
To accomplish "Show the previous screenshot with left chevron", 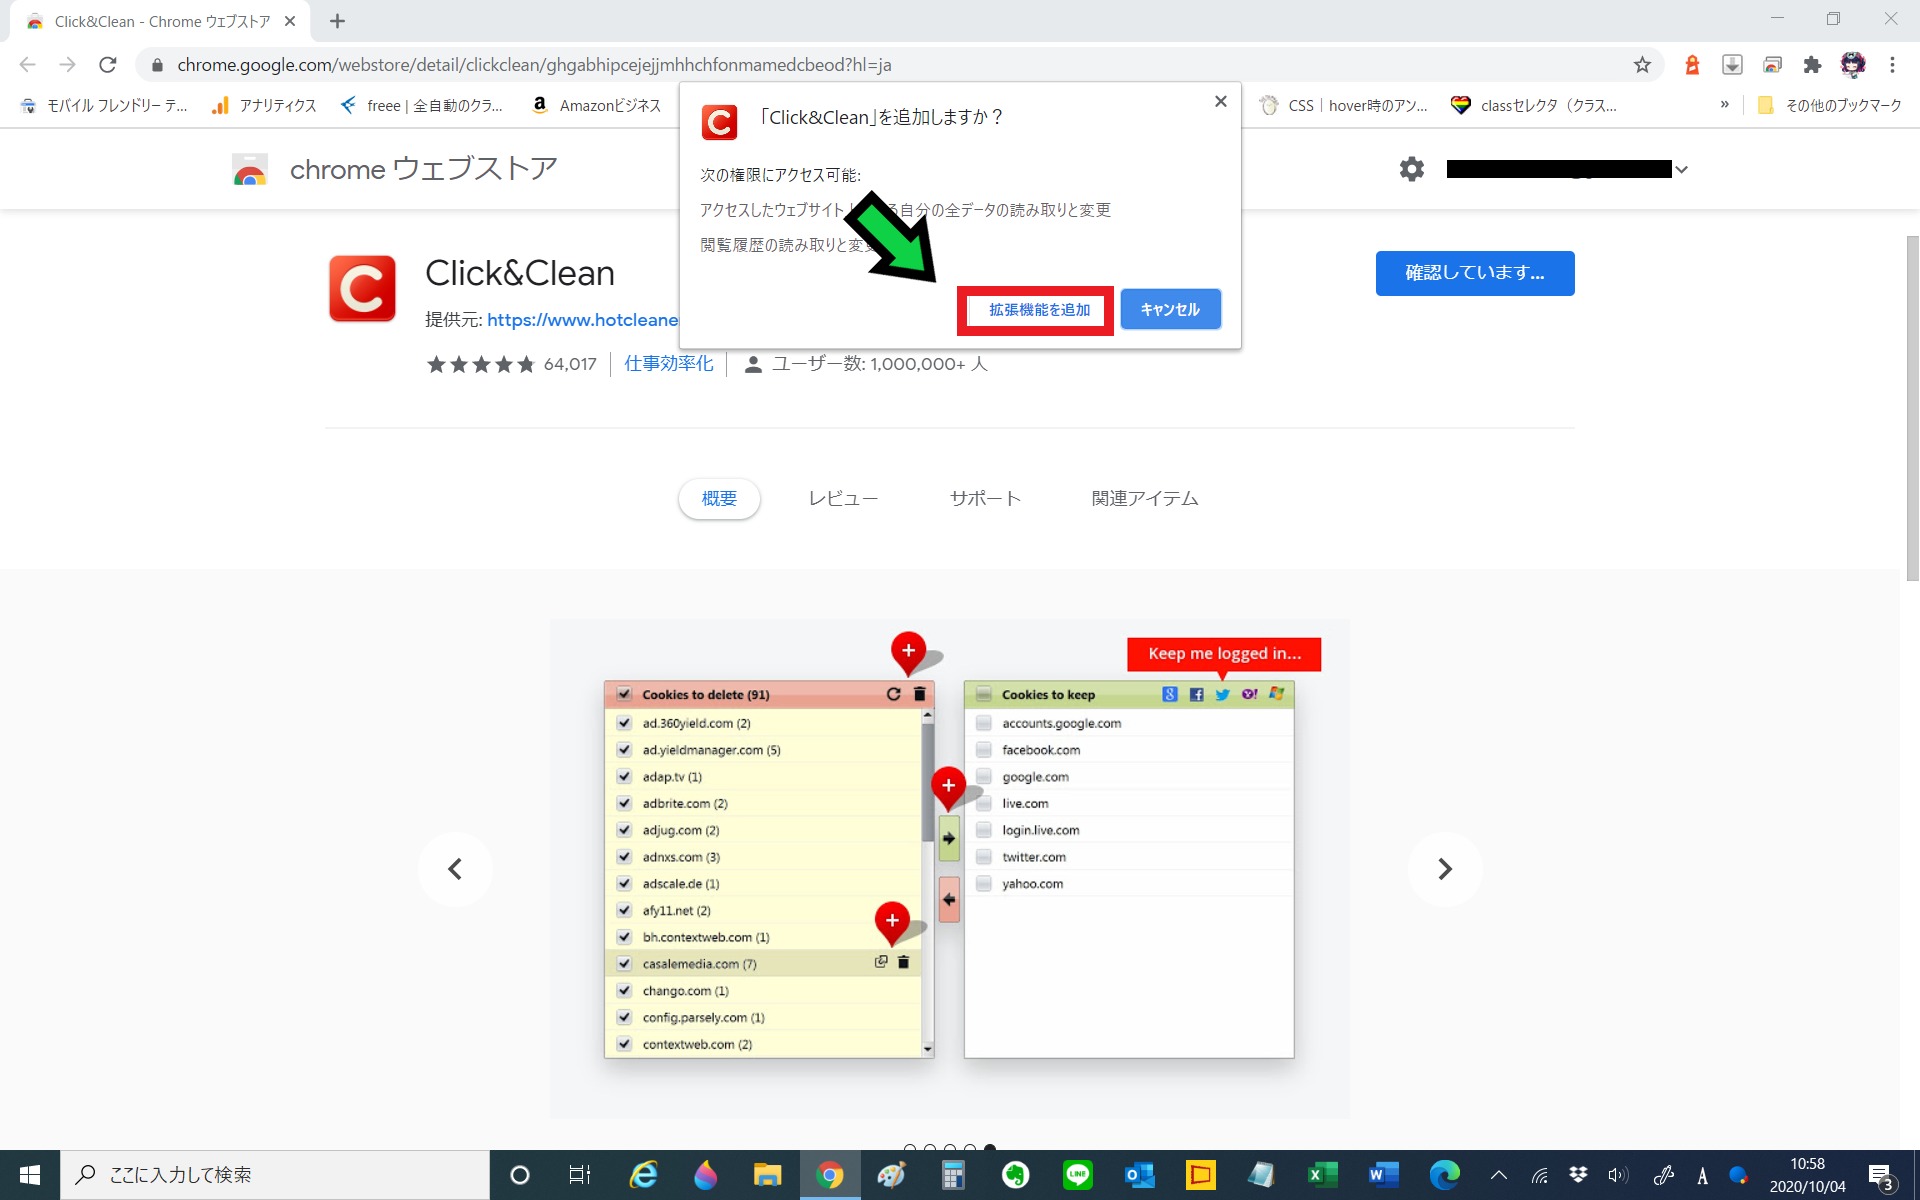I will point(455,869).
